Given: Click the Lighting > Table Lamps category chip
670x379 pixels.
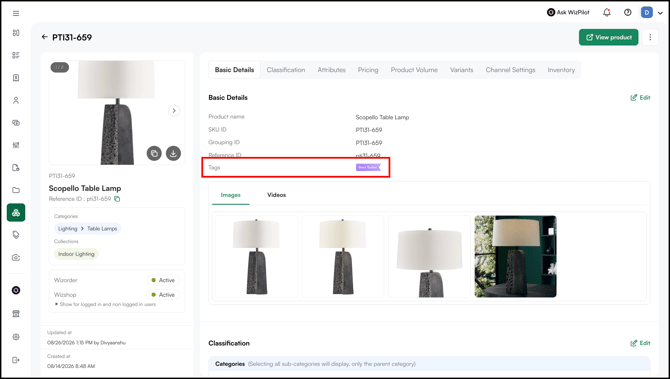Looking at the screenshot, I should click(x=88, y=229).
